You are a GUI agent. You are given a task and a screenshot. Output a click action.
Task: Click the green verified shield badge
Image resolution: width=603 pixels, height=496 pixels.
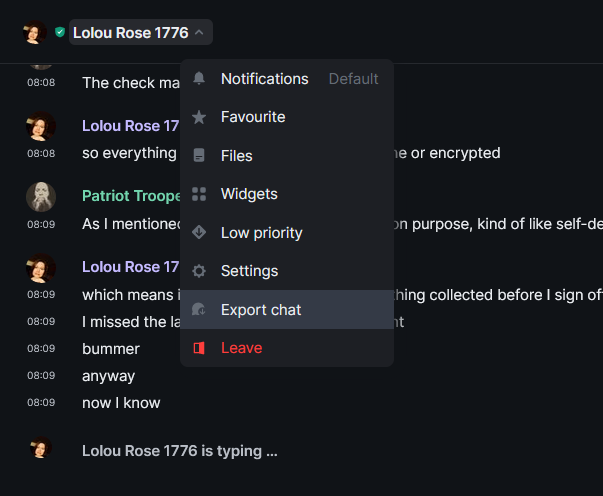(x=60, y=33)
